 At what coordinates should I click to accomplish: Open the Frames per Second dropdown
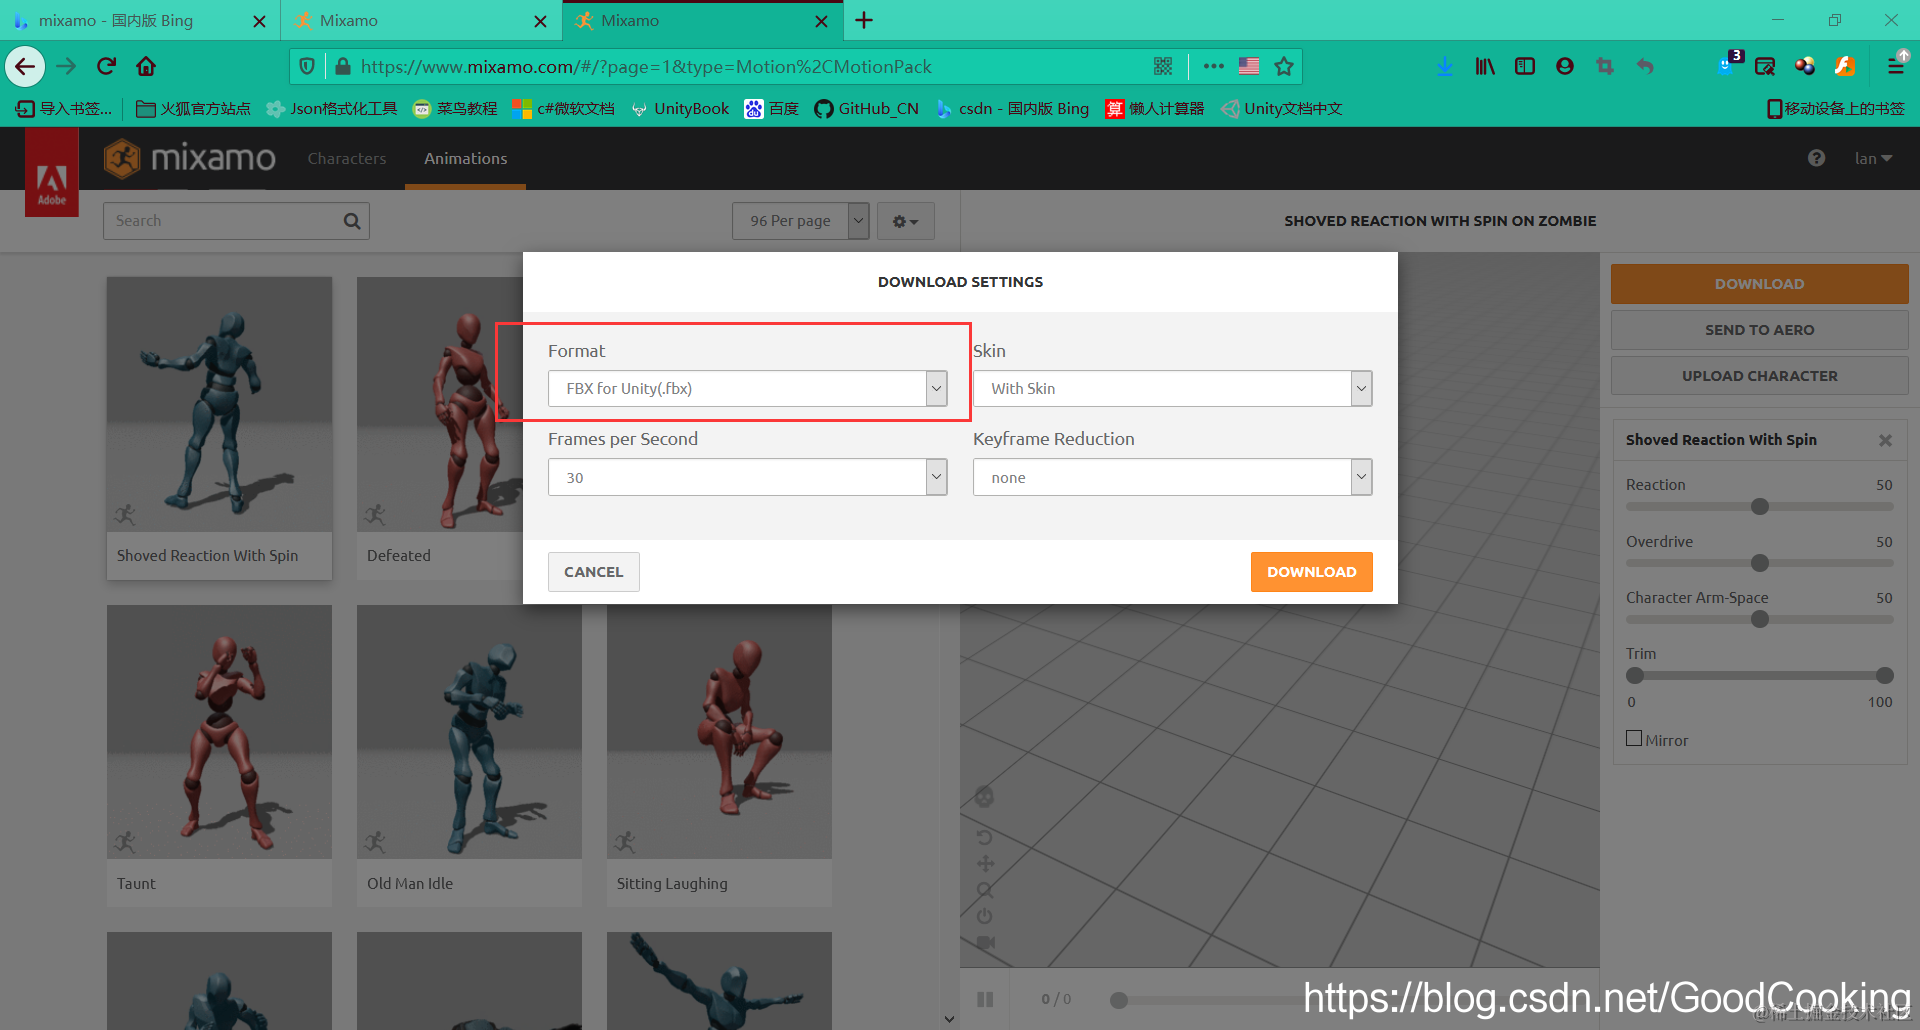(747, 477)
